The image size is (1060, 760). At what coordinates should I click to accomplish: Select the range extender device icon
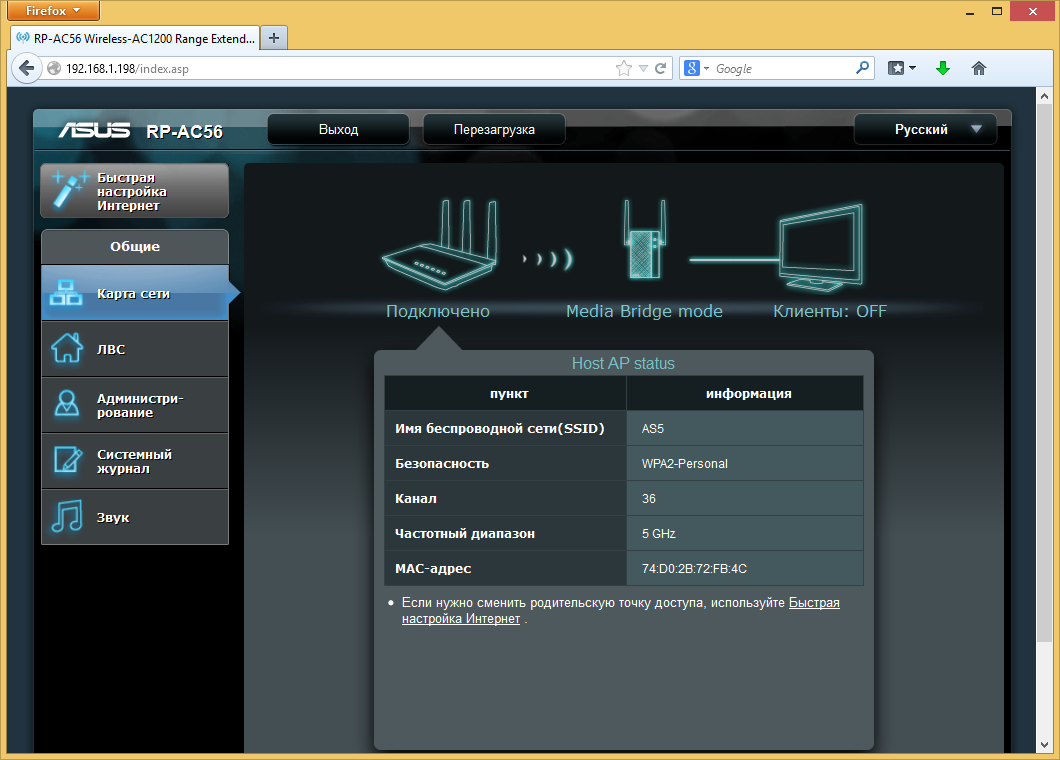click(644, 239)
